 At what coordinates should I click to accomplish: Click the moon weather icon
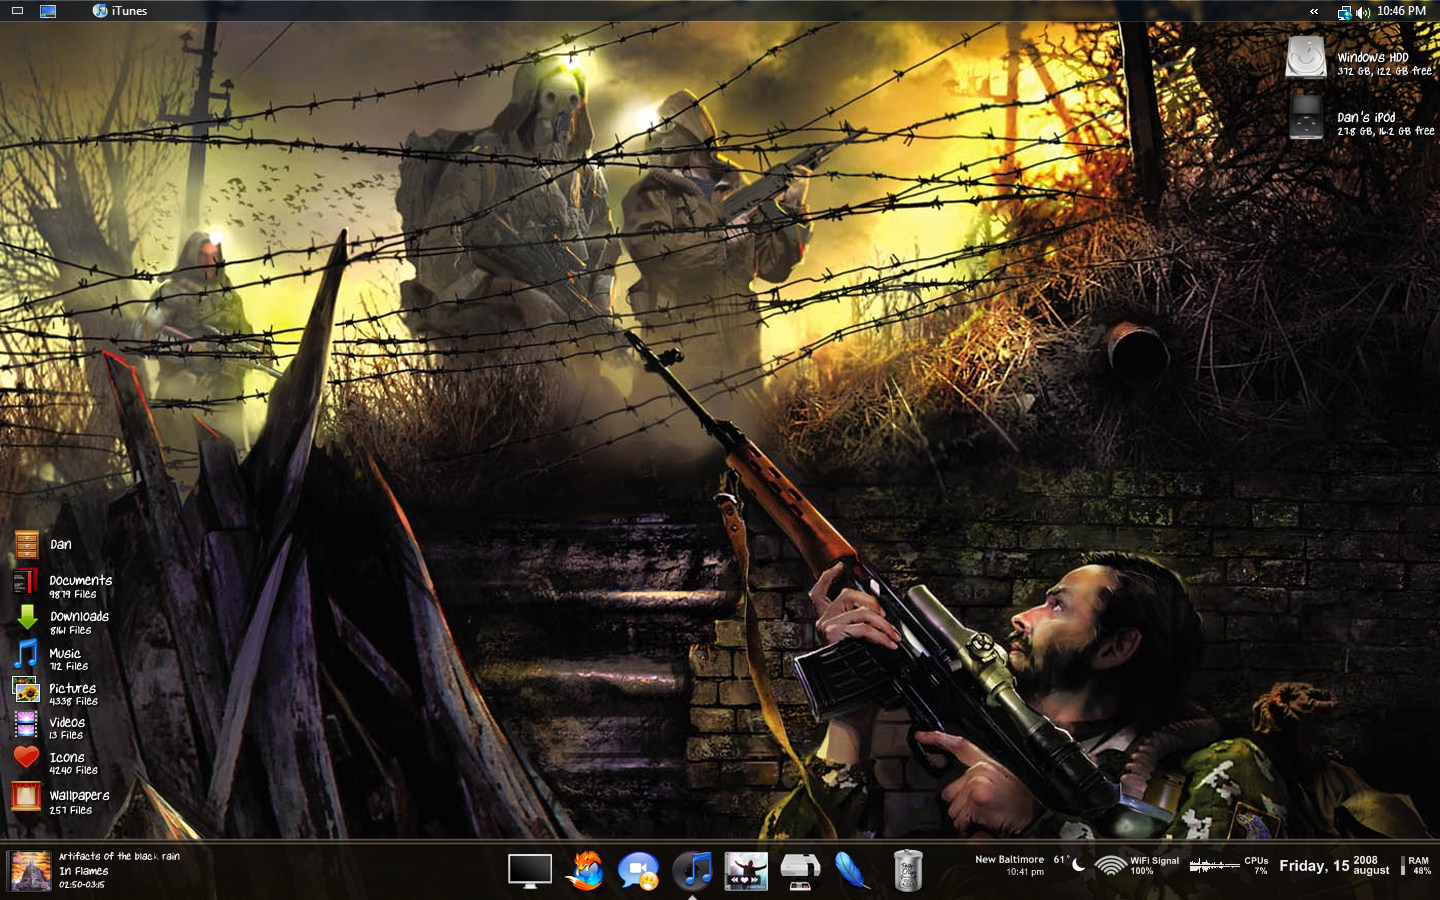pyautogui.click(x=1079, y=865)
